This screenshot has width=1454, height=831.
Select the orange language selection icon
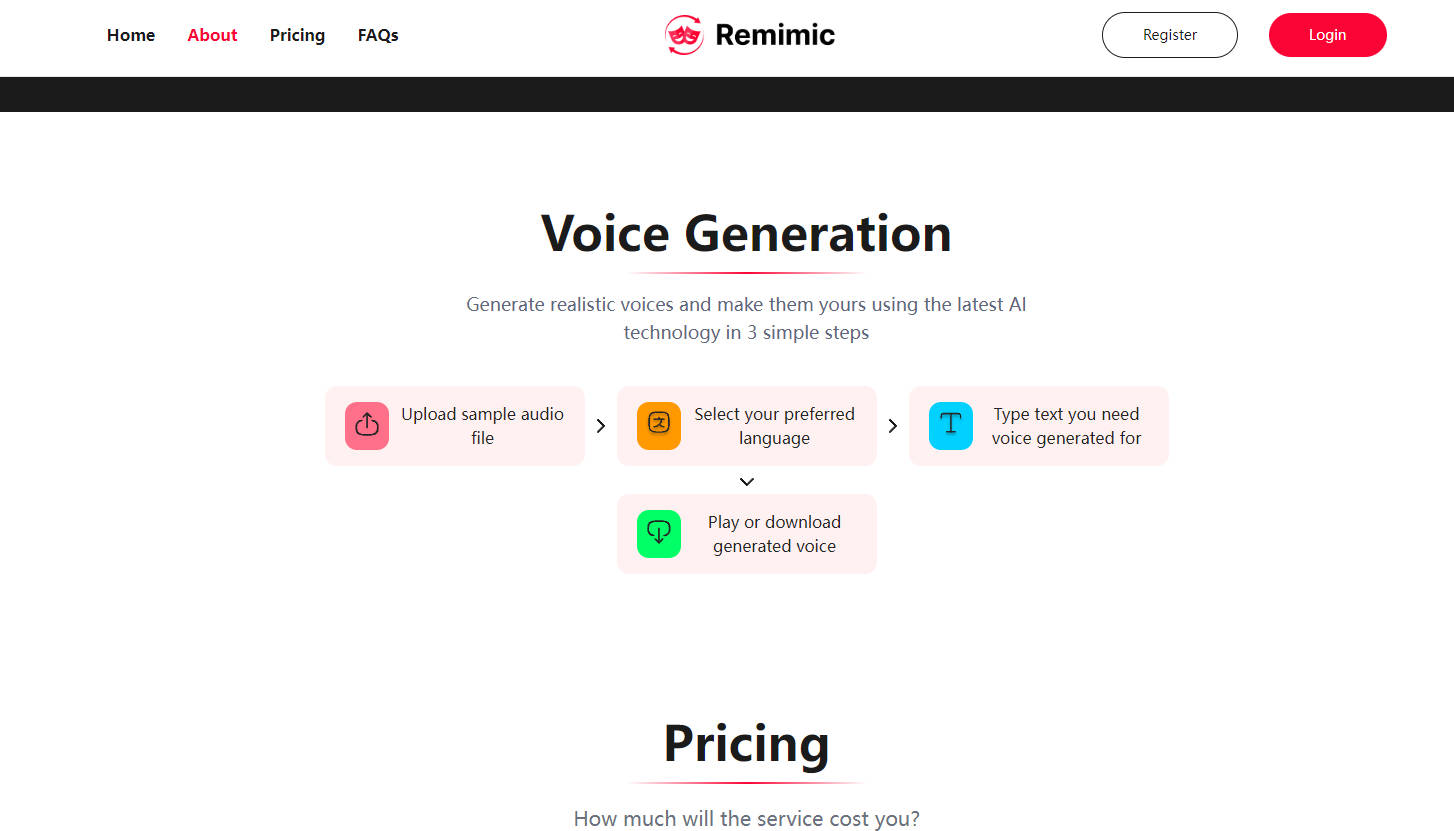(x=658, y=425)
